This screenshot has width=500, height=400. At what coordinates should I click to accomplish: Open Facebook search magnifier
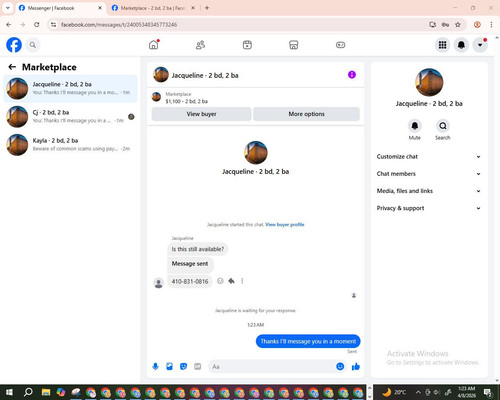tap(33, 45)
